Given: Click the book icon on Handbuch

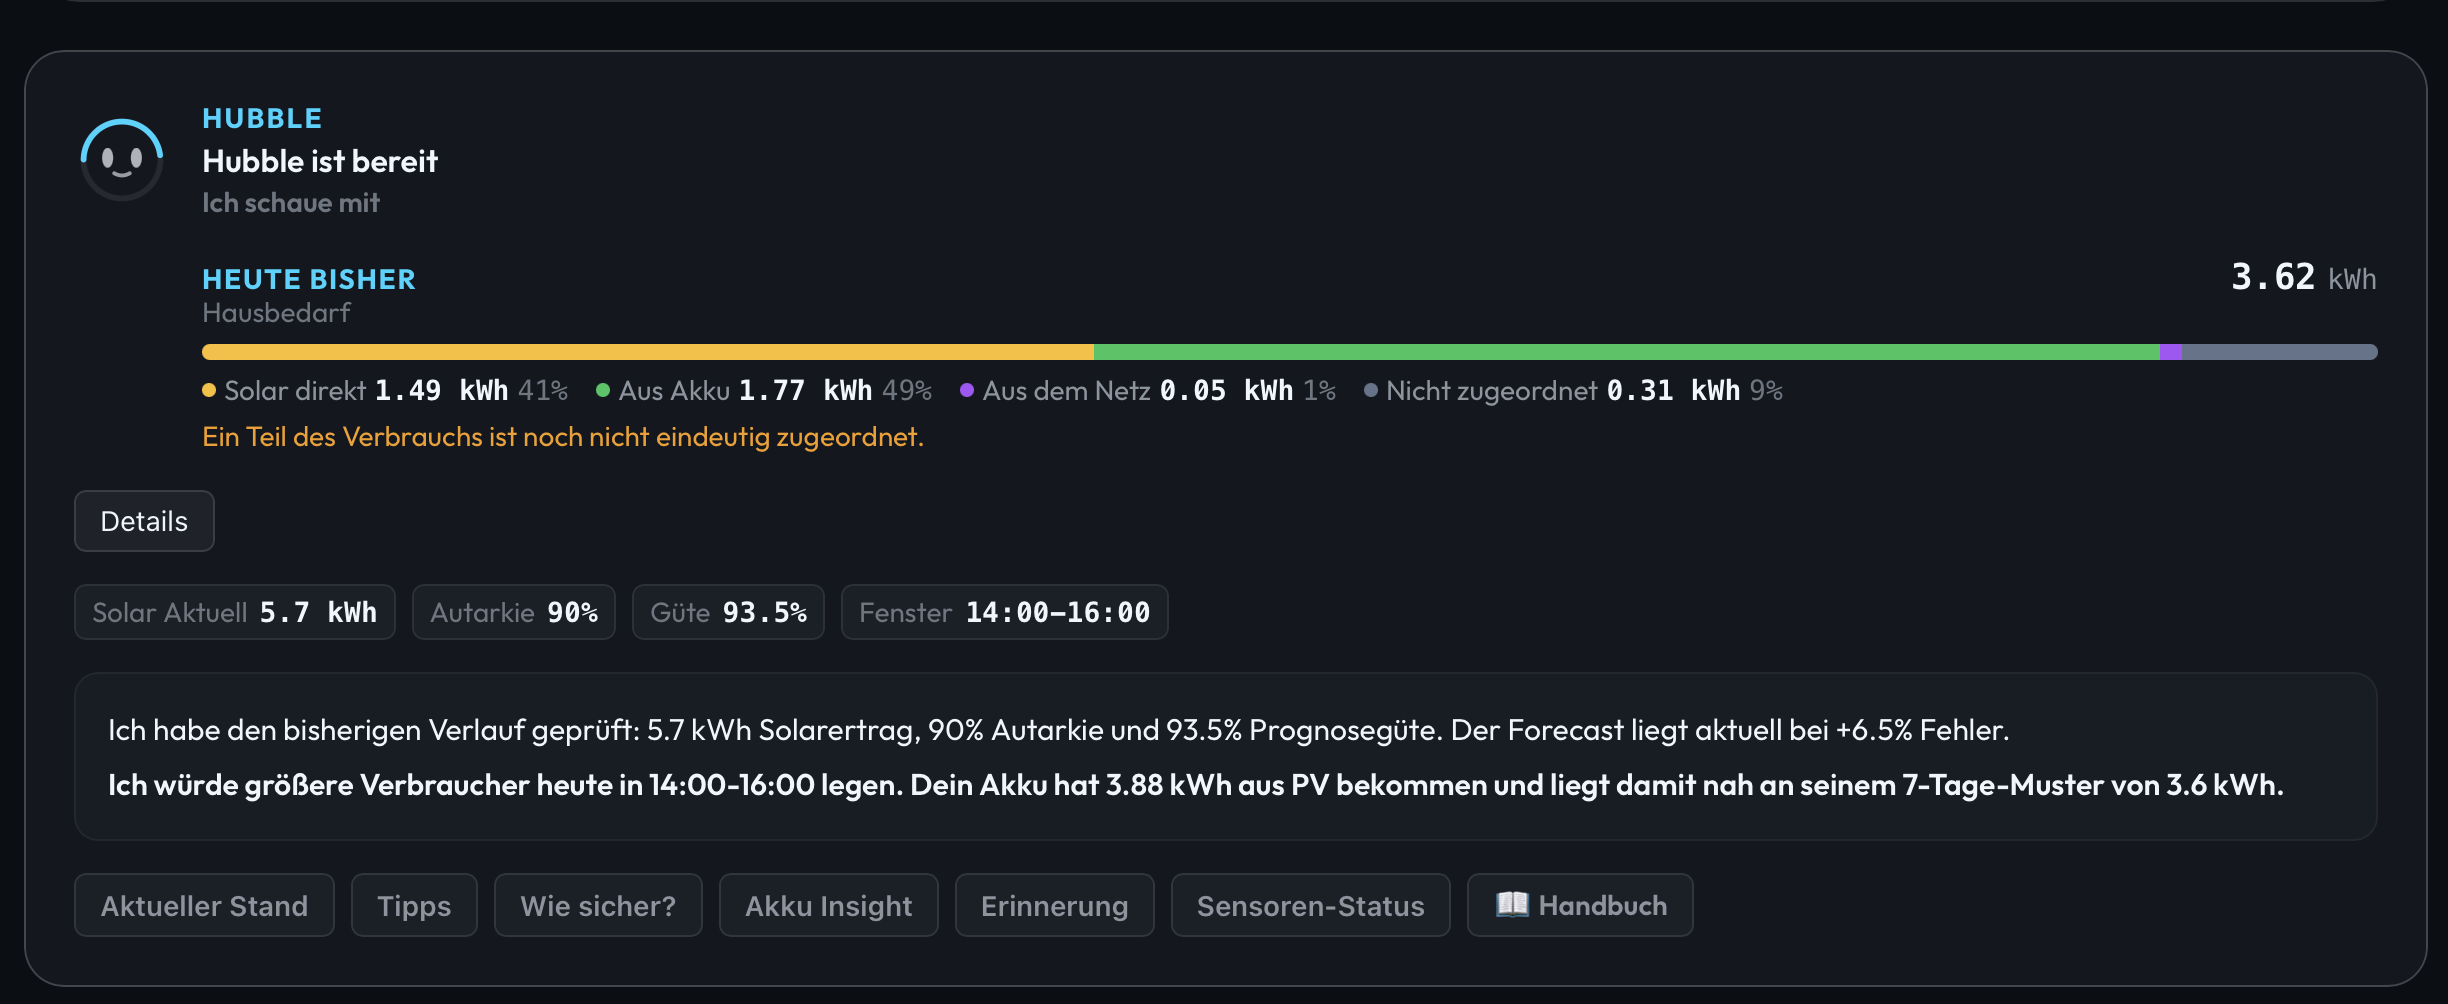Looking at the screenshot, I should pos(1512,904).
